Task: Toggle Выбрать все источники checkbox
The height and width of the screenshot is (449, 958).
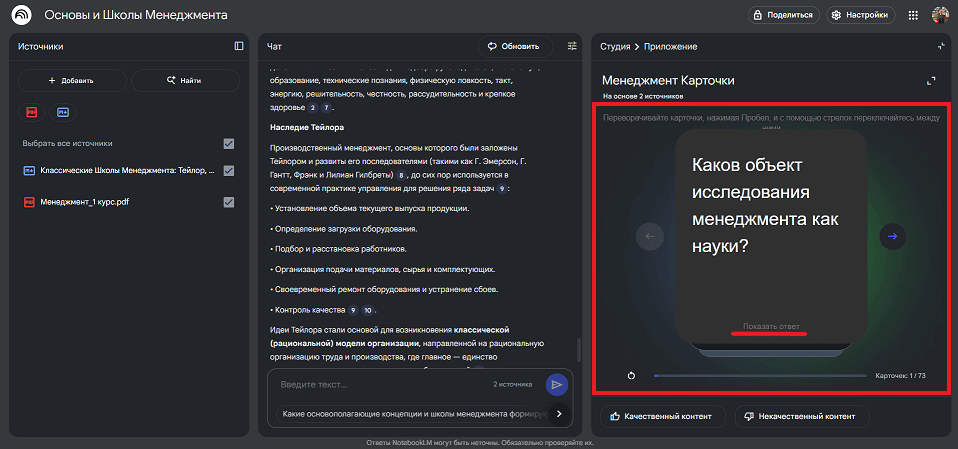Action: coord(229,144)
